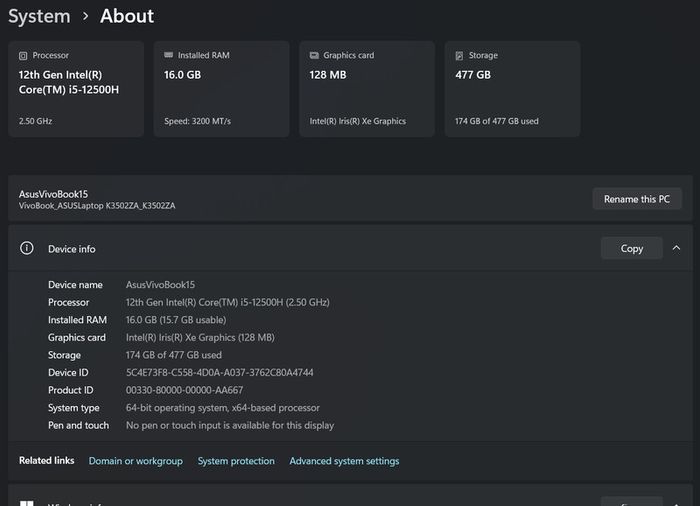The image size is (700, 506).
Task: Open Advanced system settings link
Action: pos(344,461)
